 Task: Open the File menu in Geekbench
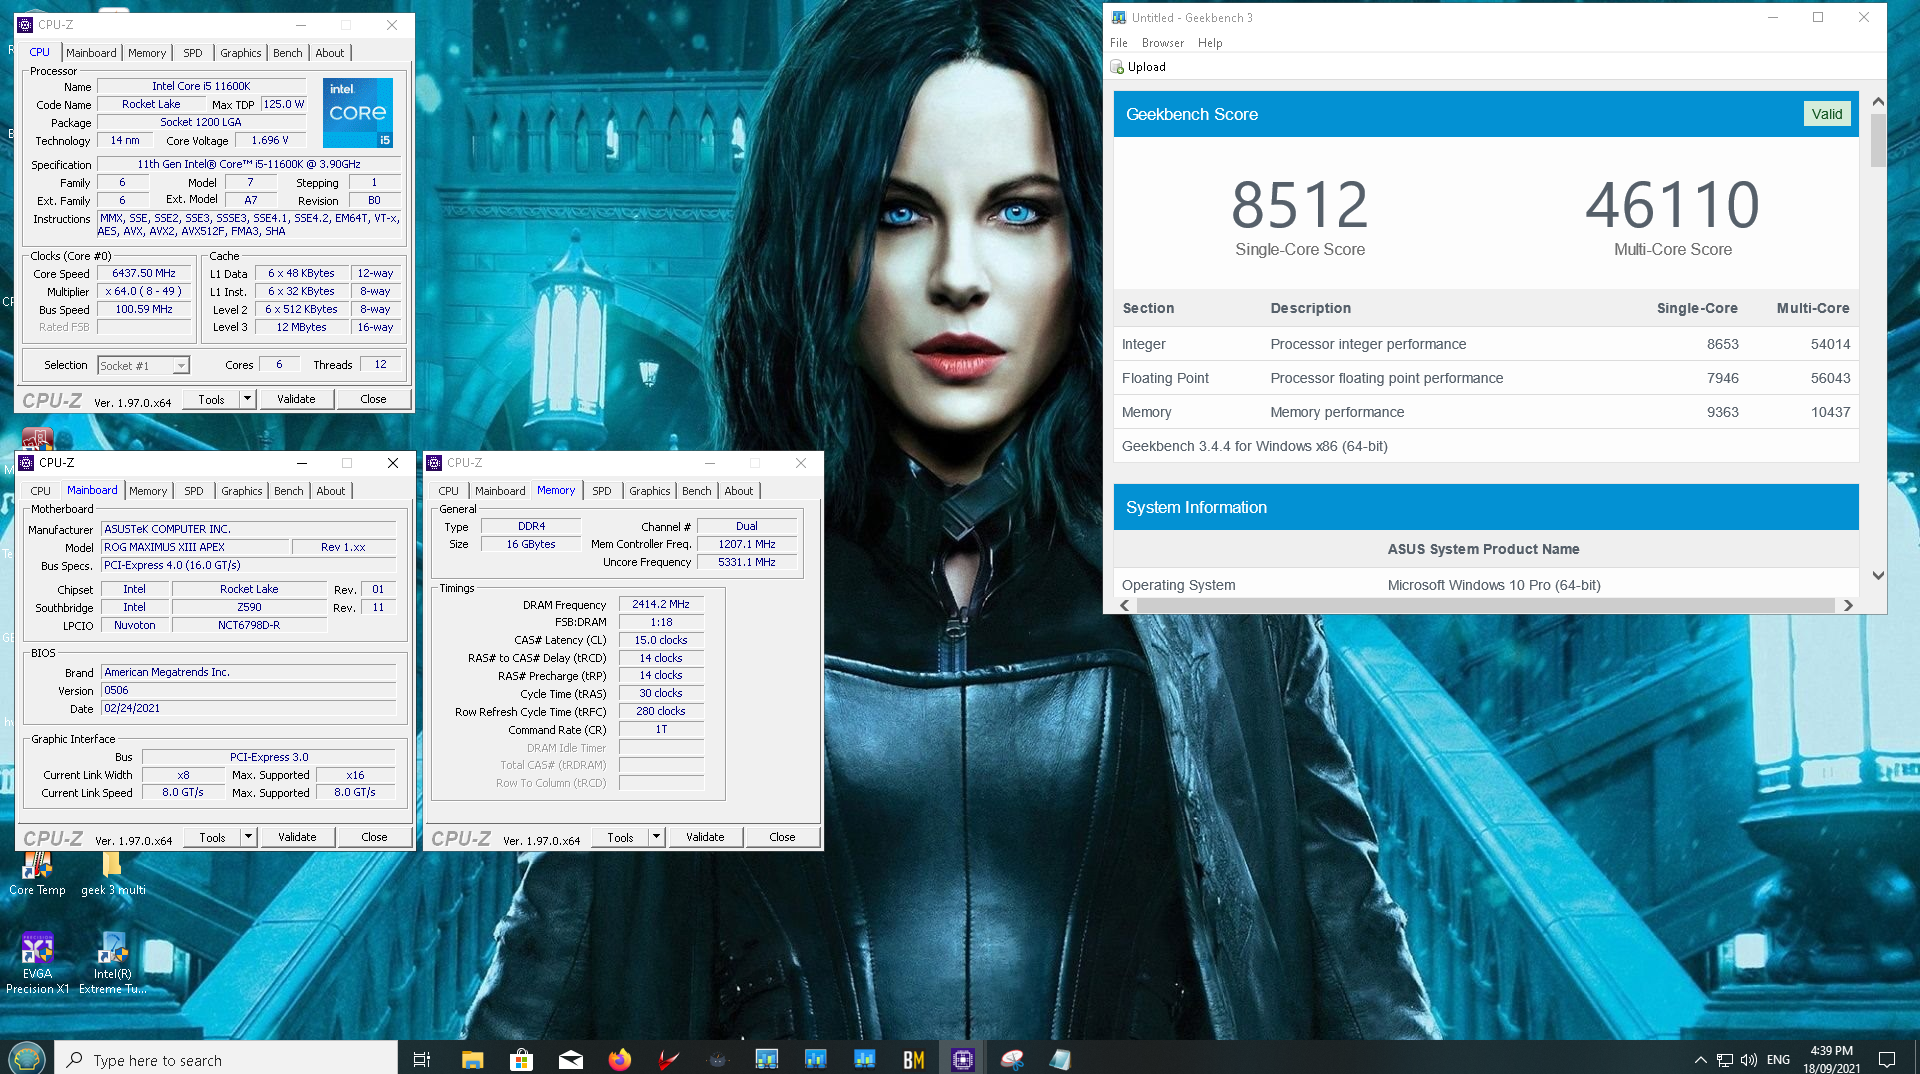pos(1118,43)
